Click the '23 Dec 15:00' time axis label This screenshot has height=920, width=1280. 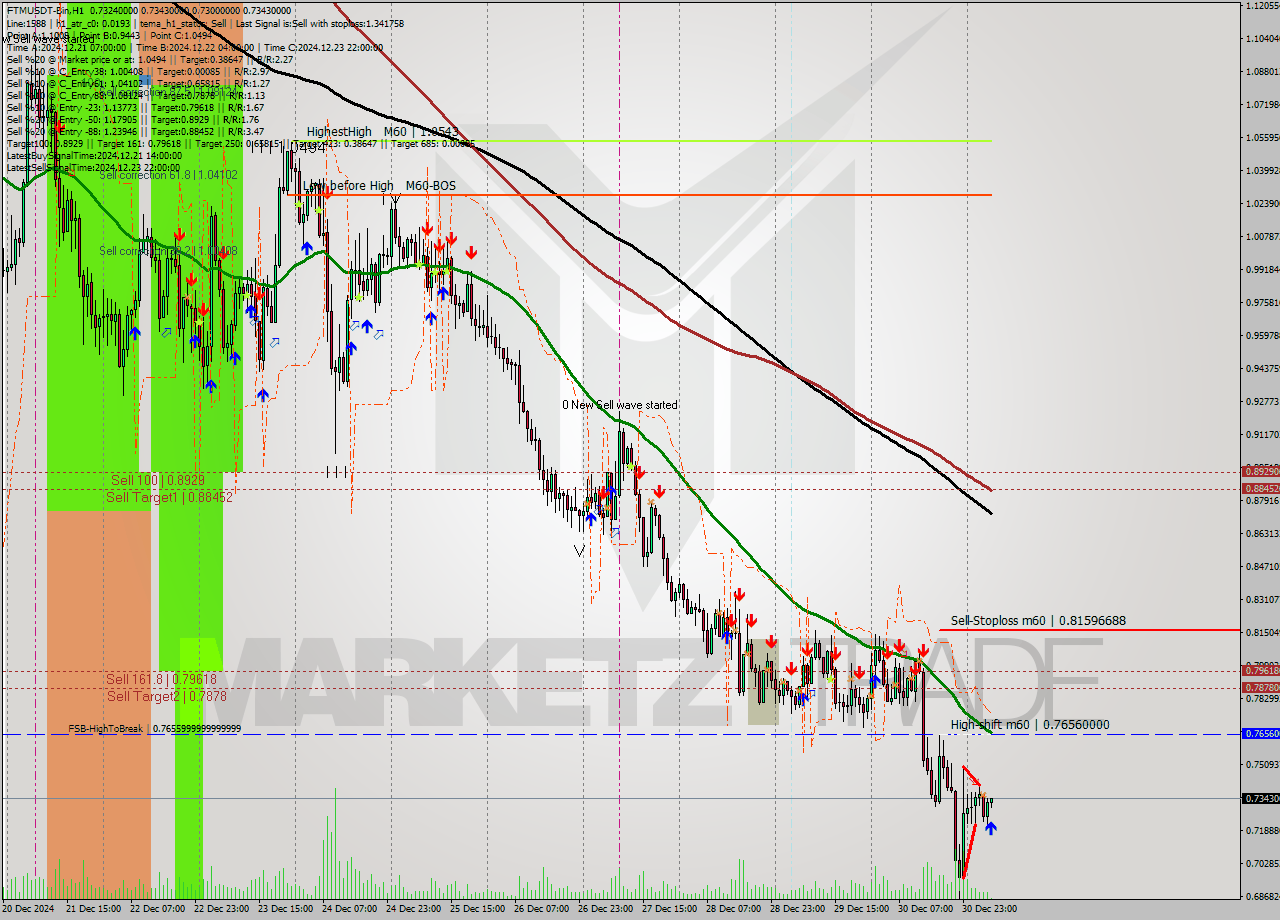(286, 909)
